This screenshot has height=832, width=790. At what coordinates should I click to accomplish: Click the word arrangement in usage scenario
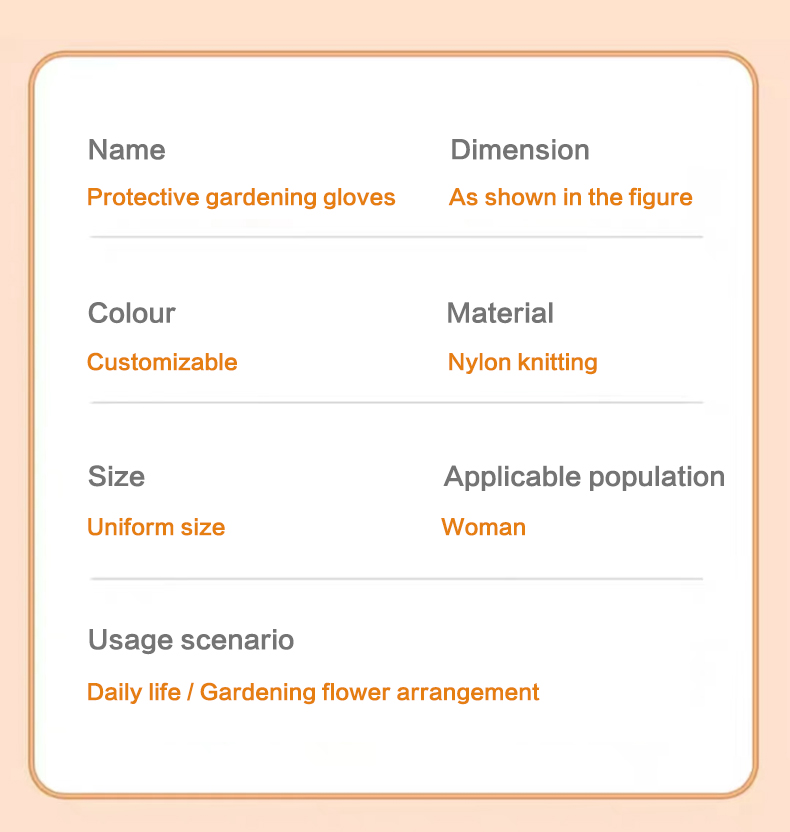468,694
